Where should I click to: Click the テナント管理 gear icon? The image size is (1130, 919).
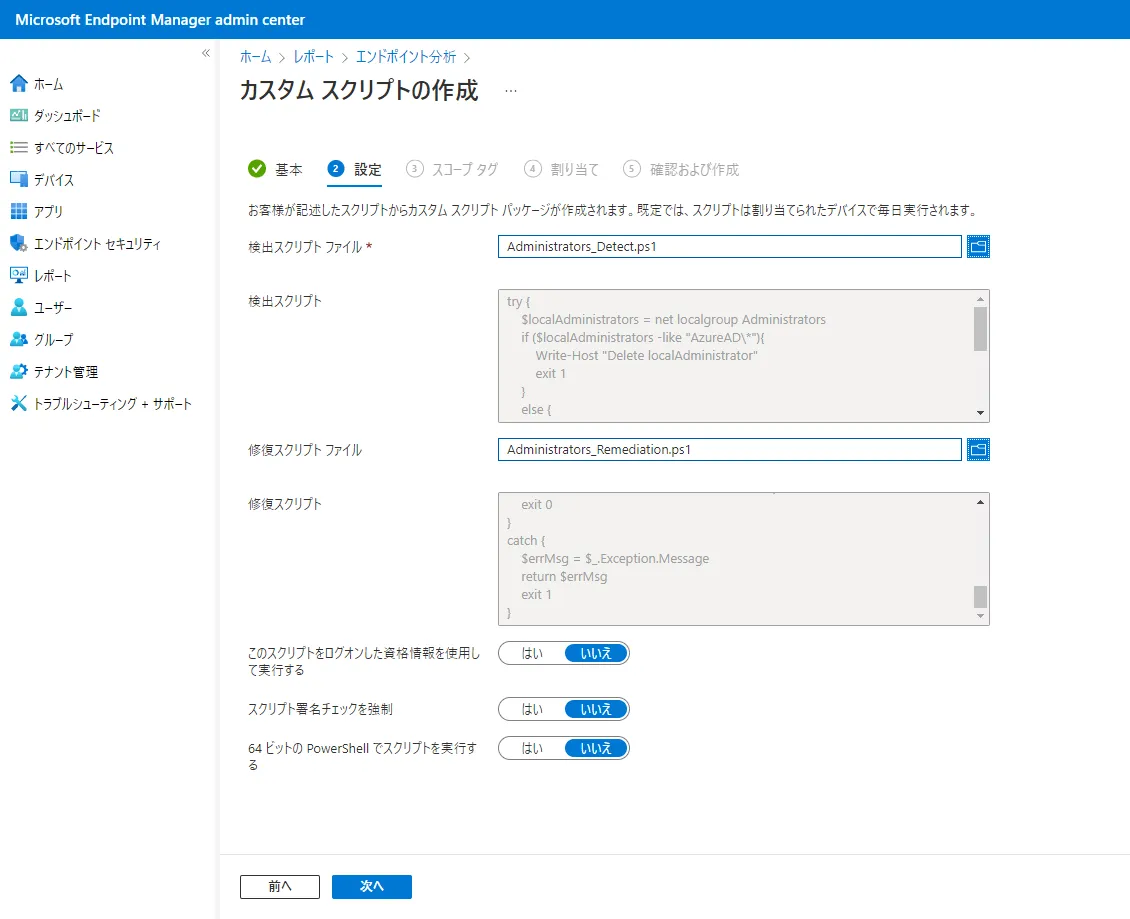pyautogui.click(x=18, y=372)
